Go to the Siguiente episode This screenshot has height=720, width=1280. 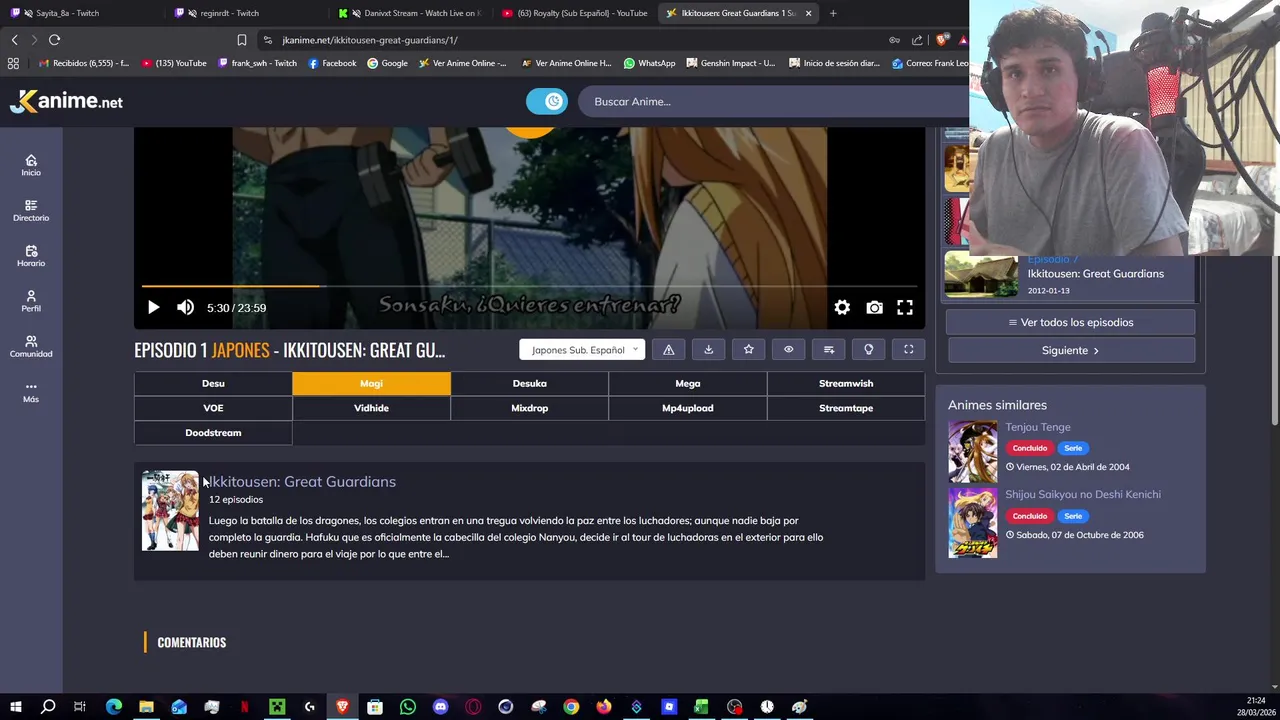coord(1070,350)
